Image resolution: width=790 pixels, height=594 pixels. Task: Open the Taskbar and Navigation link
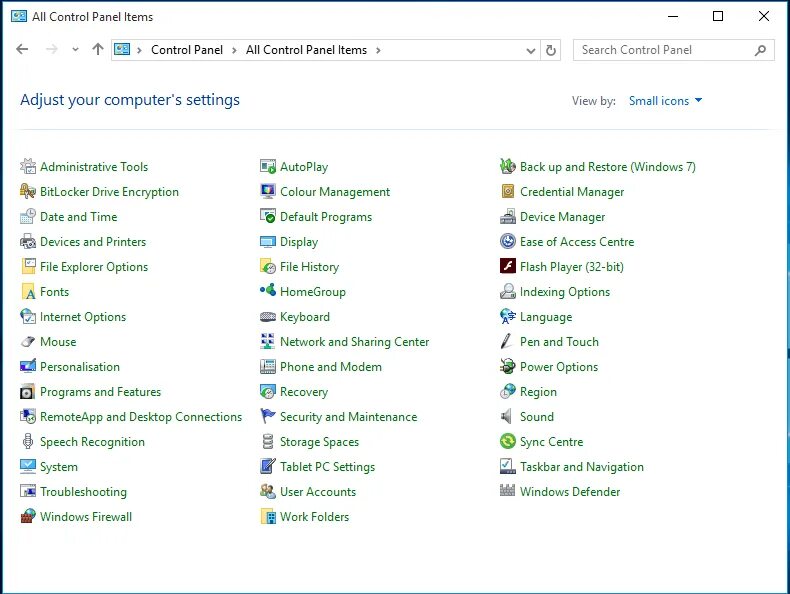click(x=582, y=467)
